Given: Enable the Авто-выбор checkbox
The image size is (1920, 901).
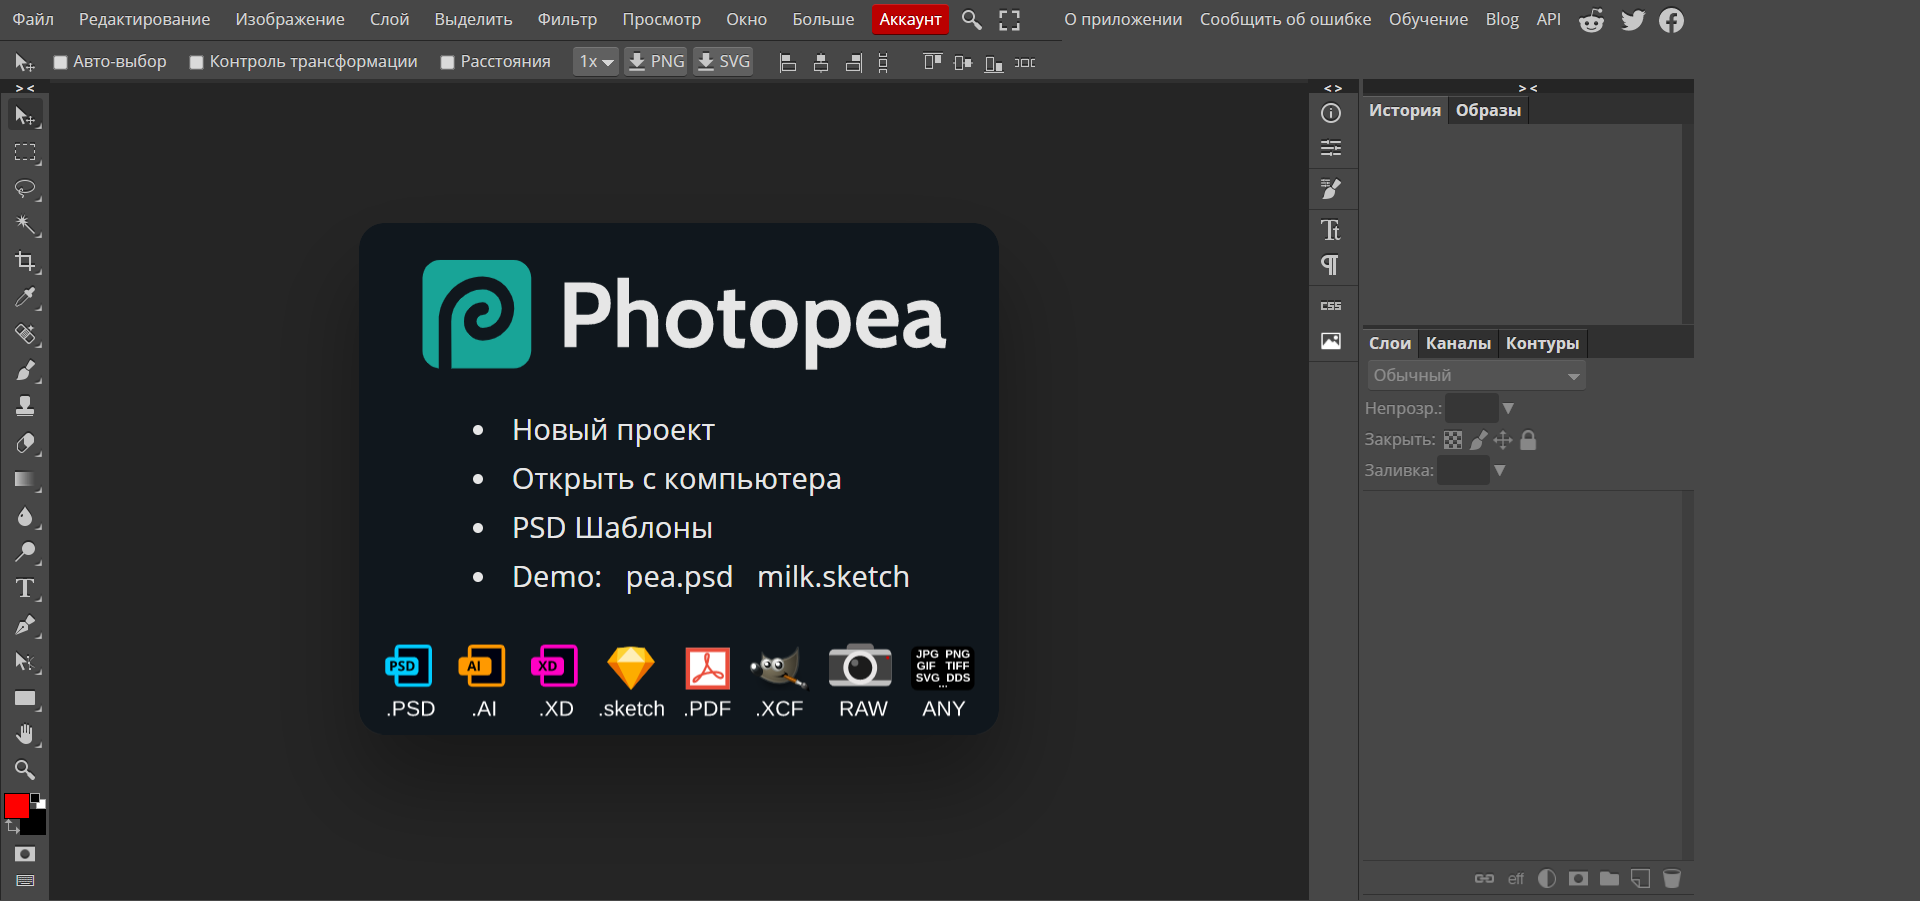Looking at the screenshot, I should (x=61, y=63).
